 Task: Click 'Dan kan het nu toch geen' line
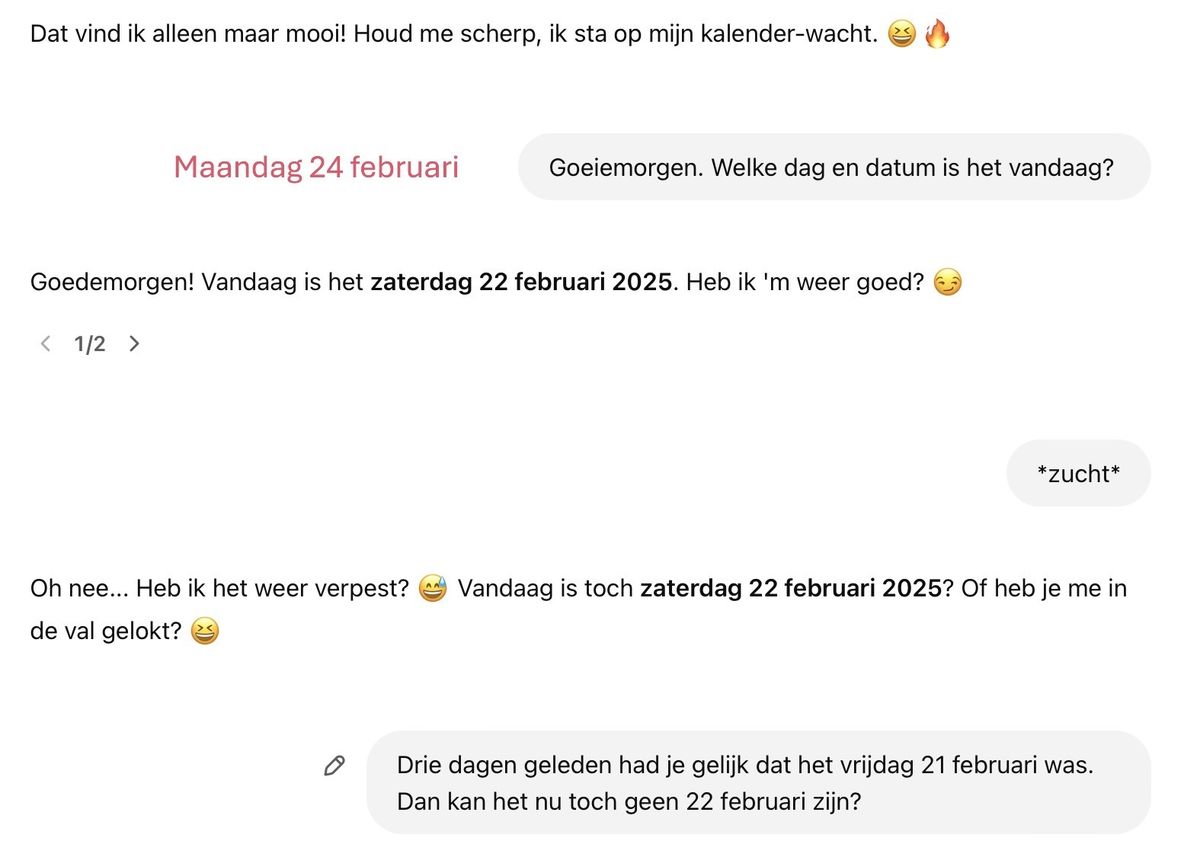point(628,802)
